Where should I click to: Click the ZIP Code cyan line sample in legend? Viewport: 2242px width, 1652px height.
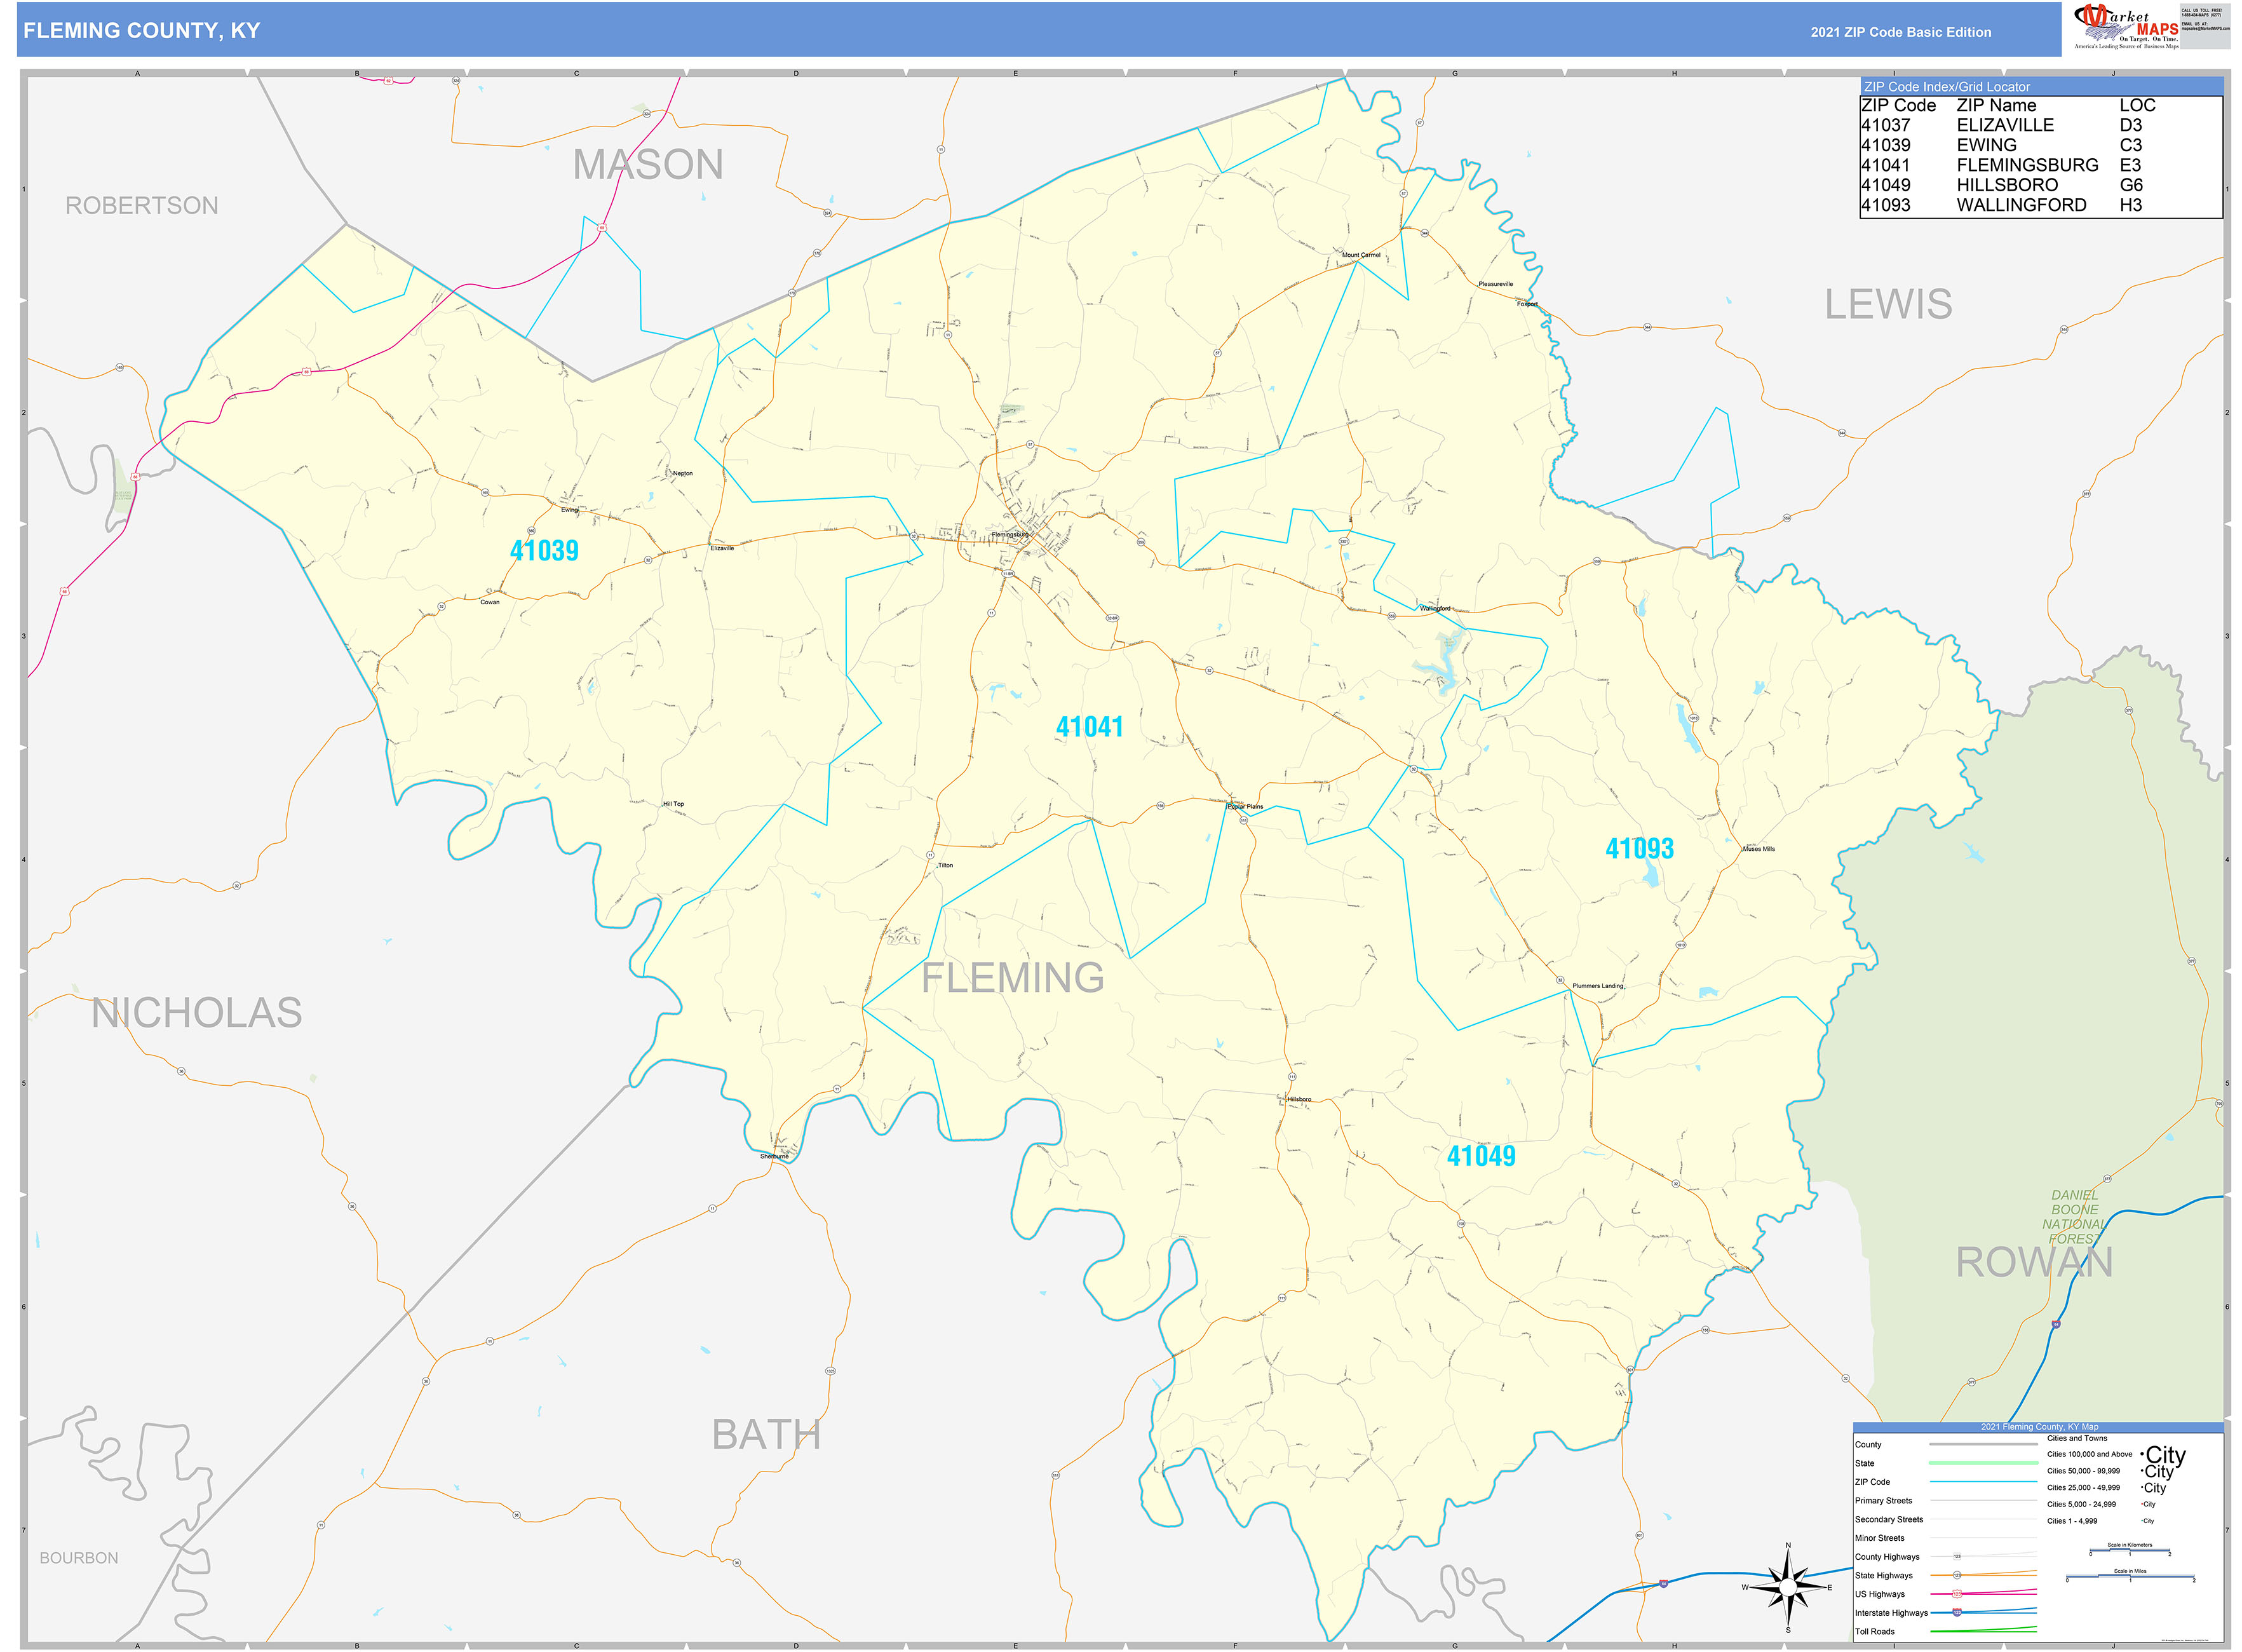coord(1983,1482)
